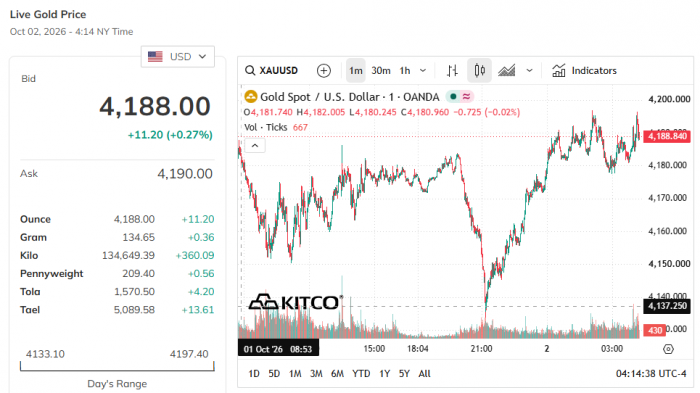Set chart range to 5D

(x=274, y=373)
